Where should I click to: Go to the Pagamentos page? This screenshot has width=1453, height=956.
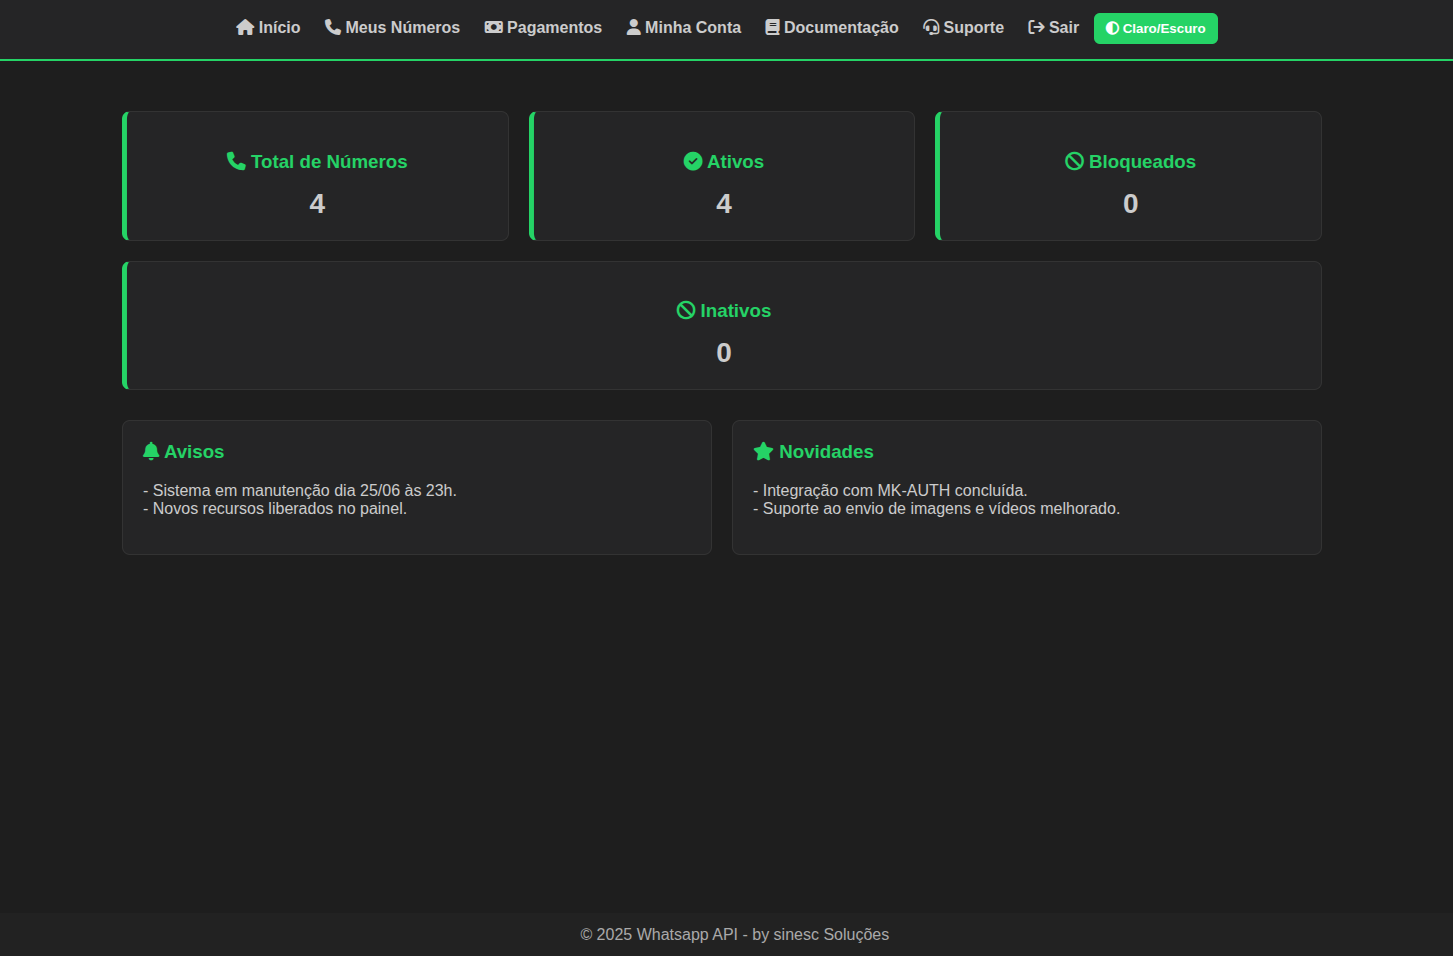[x=543, y=28]
